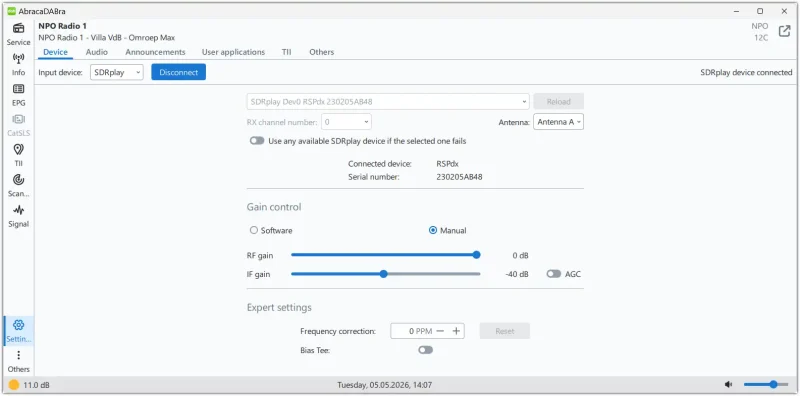The width and height of the screenshot is (800, 396).
Task: Click the AbracaDABra app icon in title bar
Action: pyautogui.click(x=11, y=11)
